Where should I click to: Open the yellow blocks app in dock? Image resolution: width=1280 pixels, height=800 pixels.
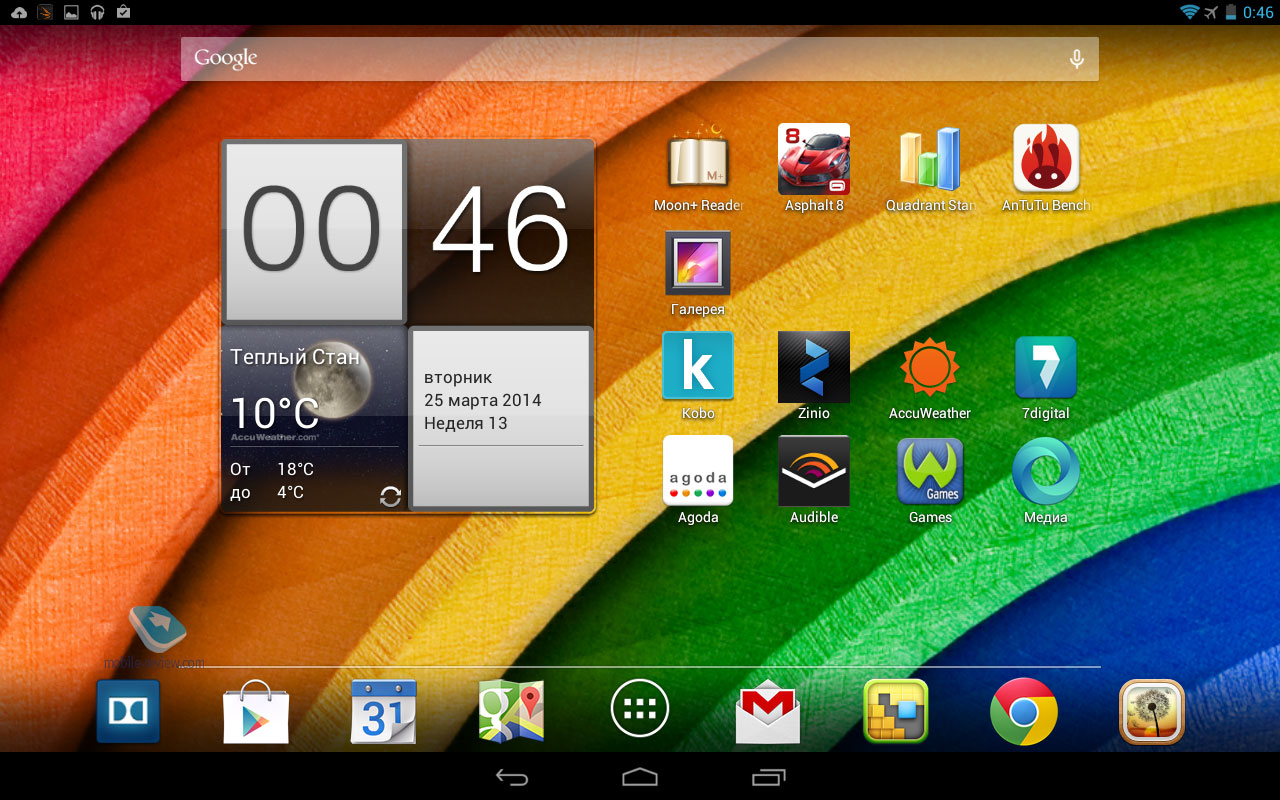(896, 711)
